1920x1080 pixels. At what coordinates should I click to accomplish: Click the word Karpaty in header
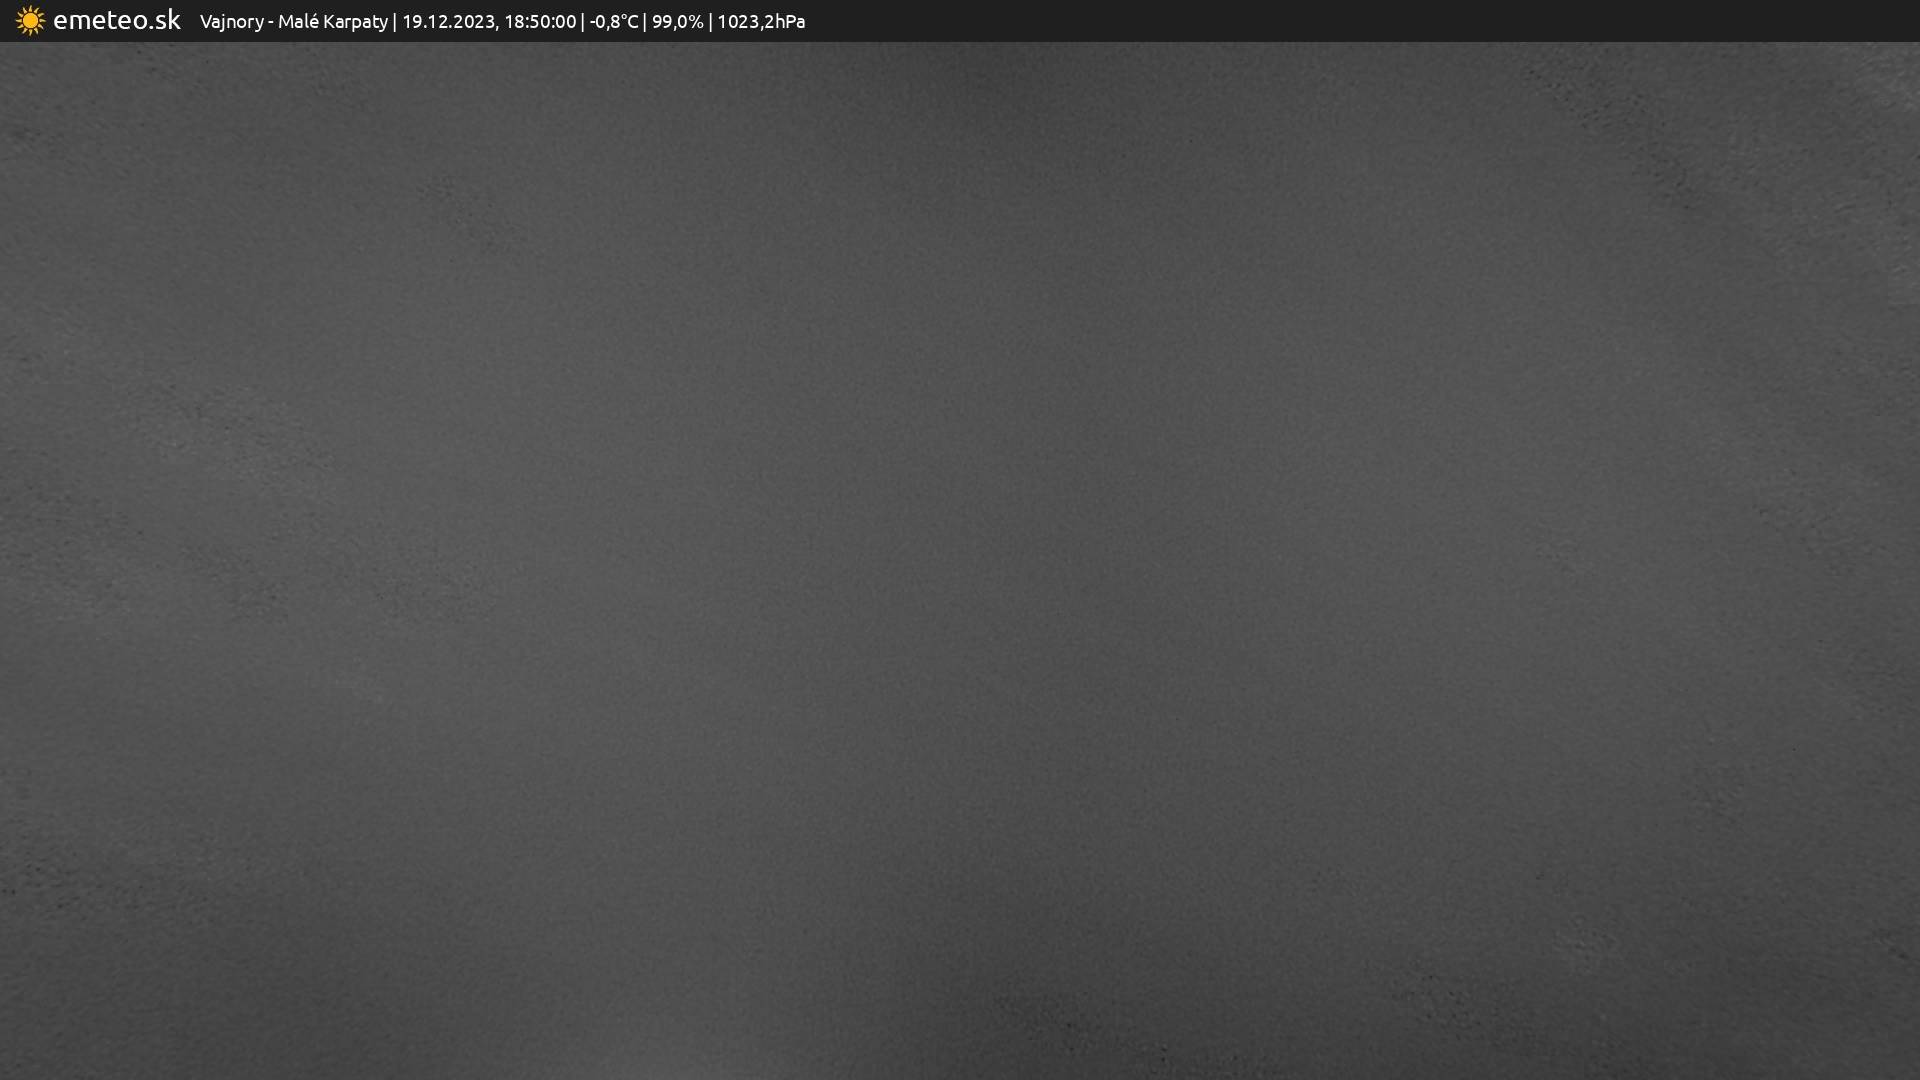(355, 22)
